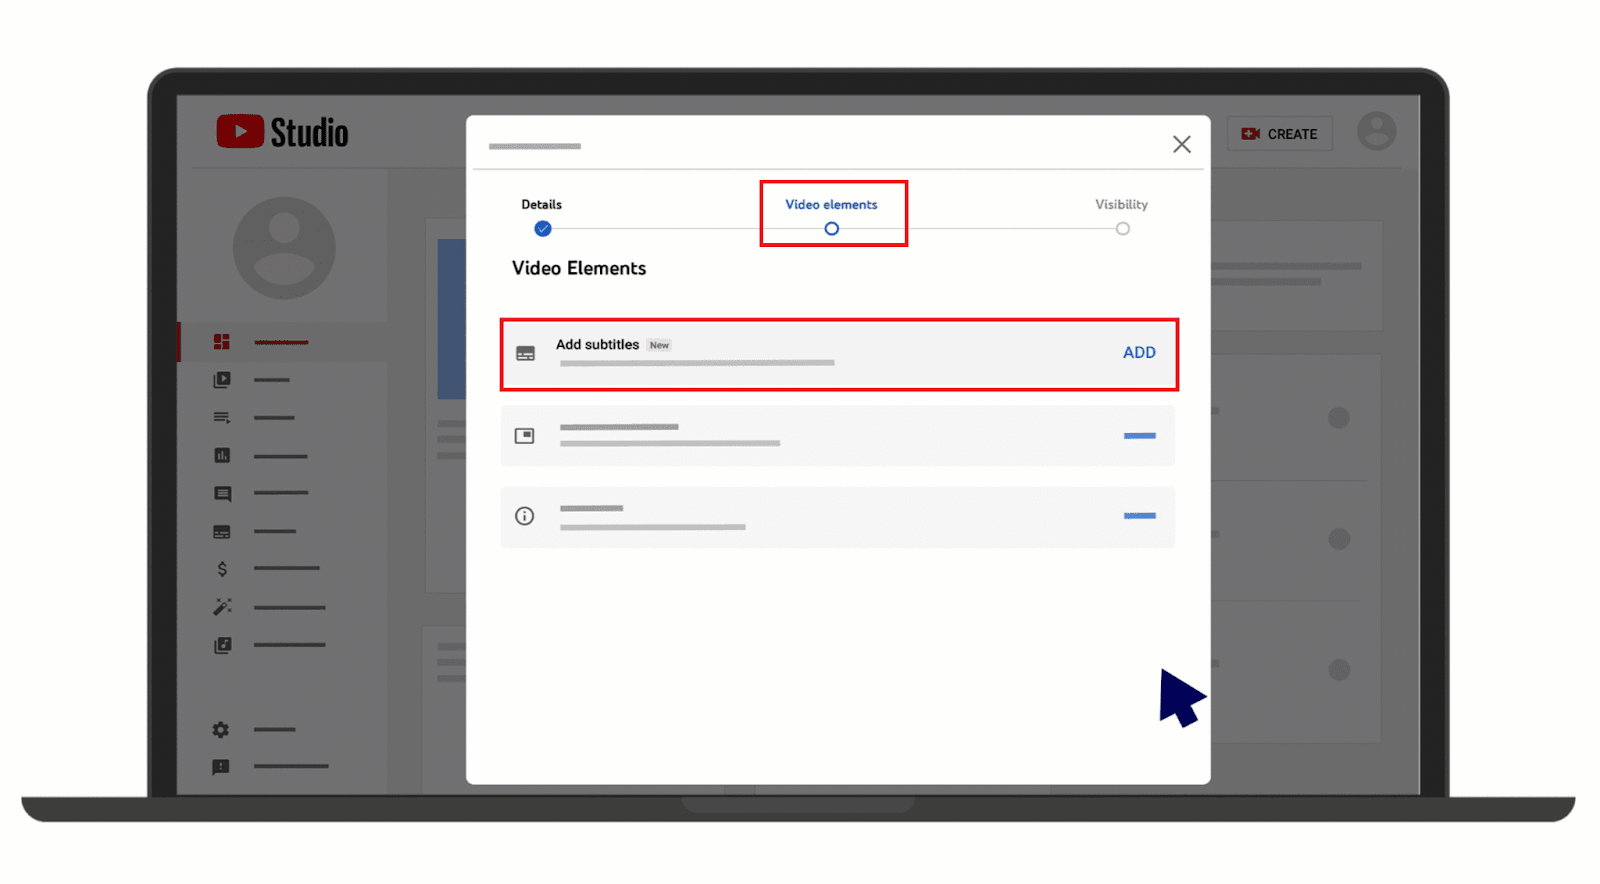The image size is (1600, 884).
Task: Open the Customization magic wand icon
Action: 222,607
